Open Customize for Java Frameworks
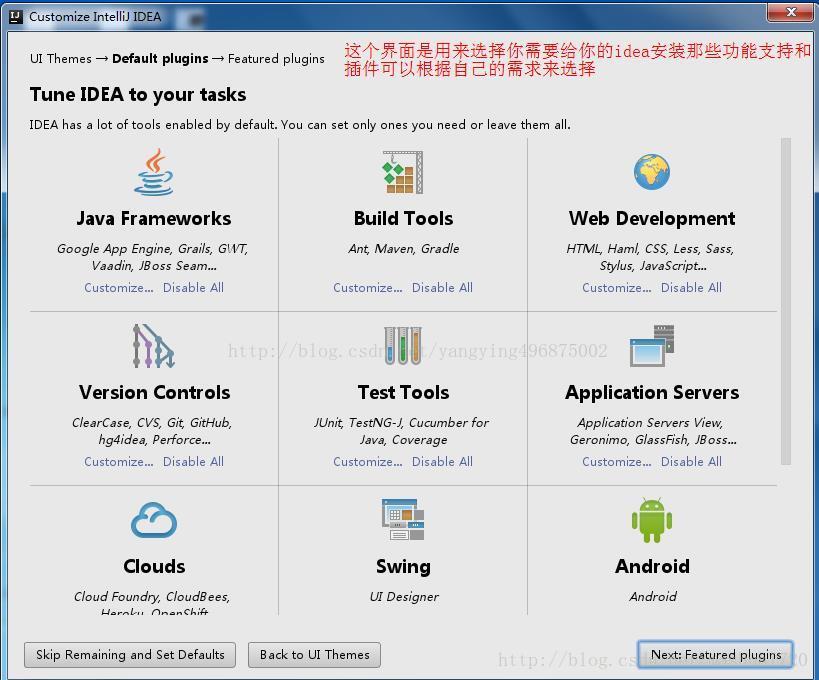Screen dimensions: 819x680 pos(118,287)
